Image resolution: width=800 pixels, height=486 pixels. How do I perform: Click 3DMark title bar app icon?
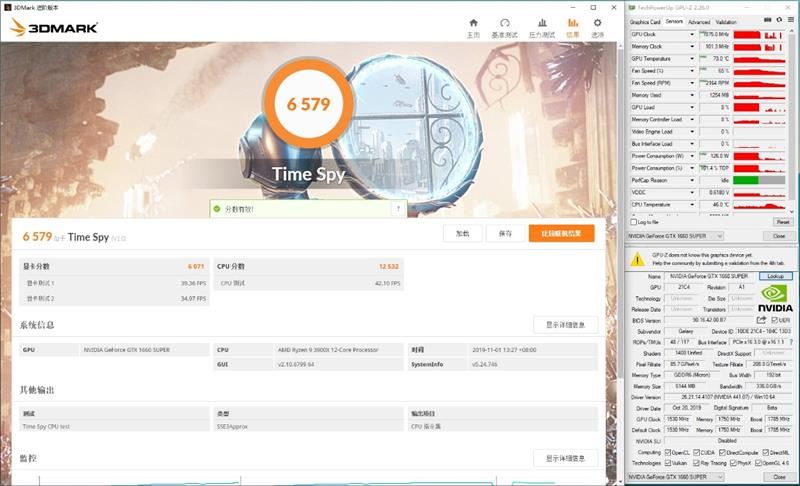pos(7,8)
